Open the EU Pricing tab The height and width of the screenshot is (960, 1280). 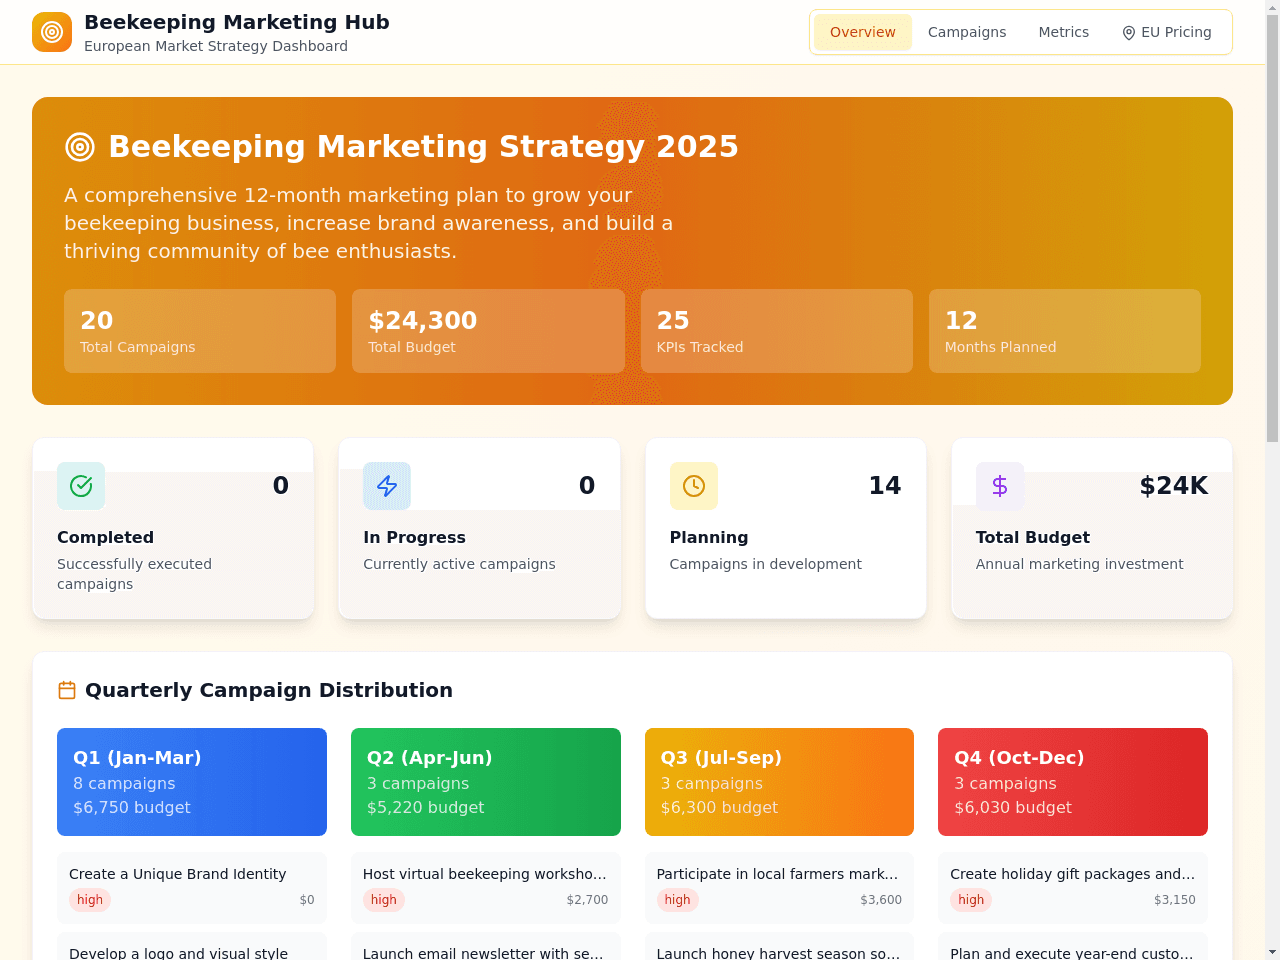[1166, 32]
